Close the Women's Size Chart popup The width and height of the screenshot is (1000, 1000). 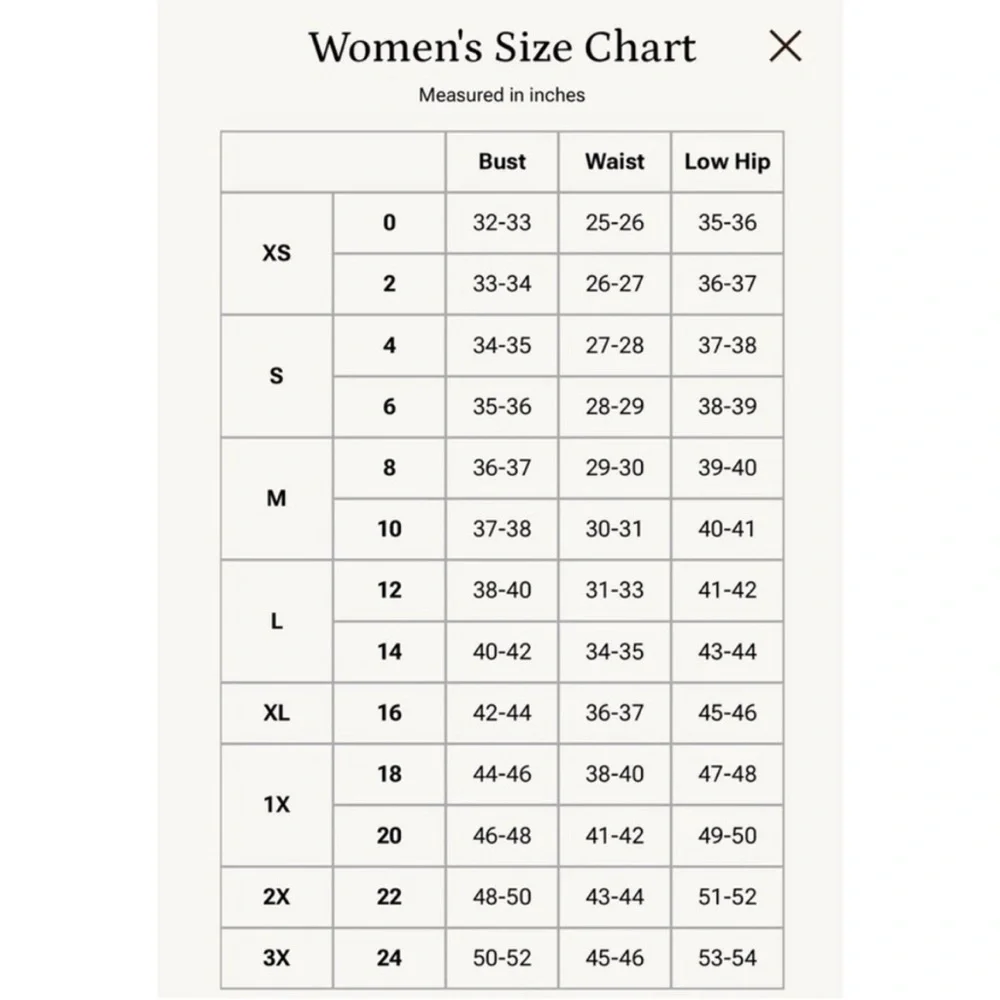785,46
